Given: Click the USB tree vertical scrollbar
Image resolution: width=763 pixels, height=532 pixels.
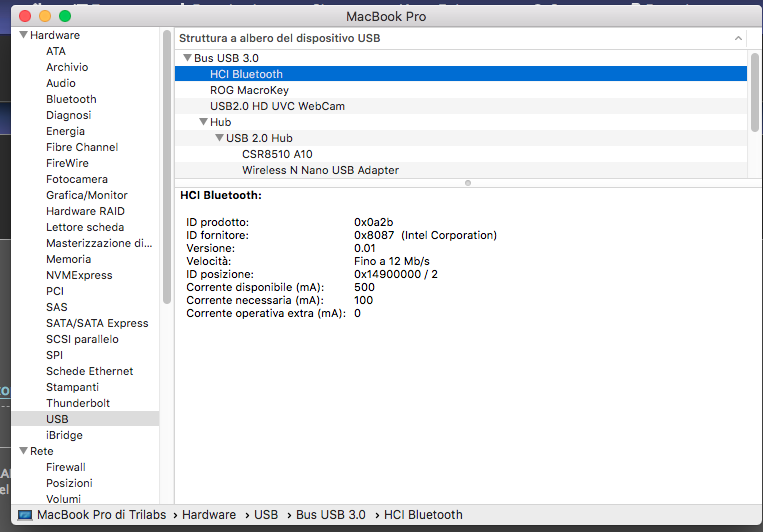Looking at the screenshot, I should tap(755, 92).
